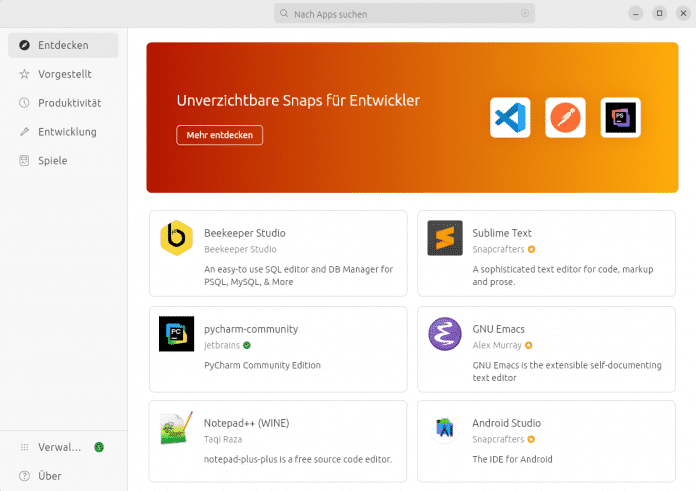Image resolution: width=696 pixels, height=491 pixels.
Task: Close the app store window
Action: 684,13
